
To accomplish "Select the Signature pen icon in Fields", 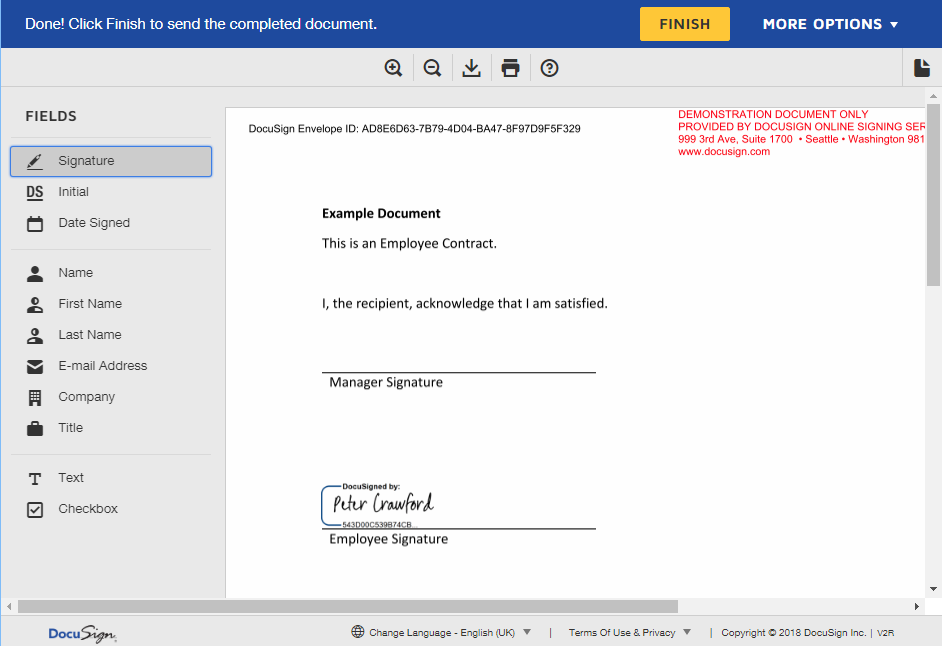I will 35,161.
